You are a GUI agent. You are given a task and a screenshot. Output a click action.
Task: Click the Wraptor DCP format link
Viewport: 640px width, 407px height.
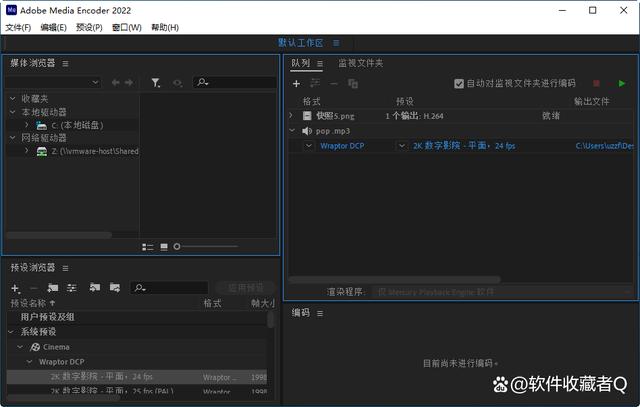pos(342,146)
